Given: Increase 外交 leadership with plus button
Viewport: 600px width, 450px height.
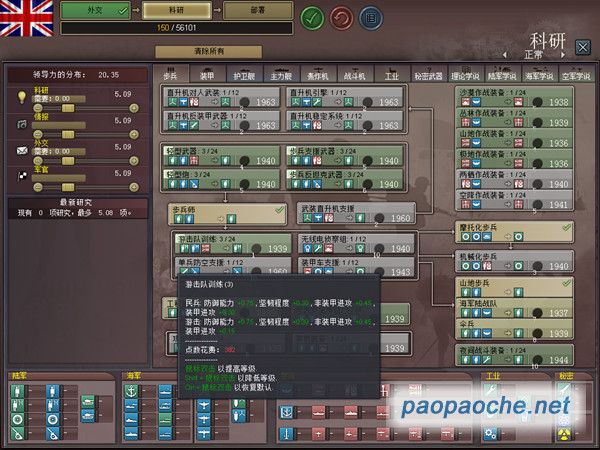Looking at the screenshot, I should tap(134, 161).
